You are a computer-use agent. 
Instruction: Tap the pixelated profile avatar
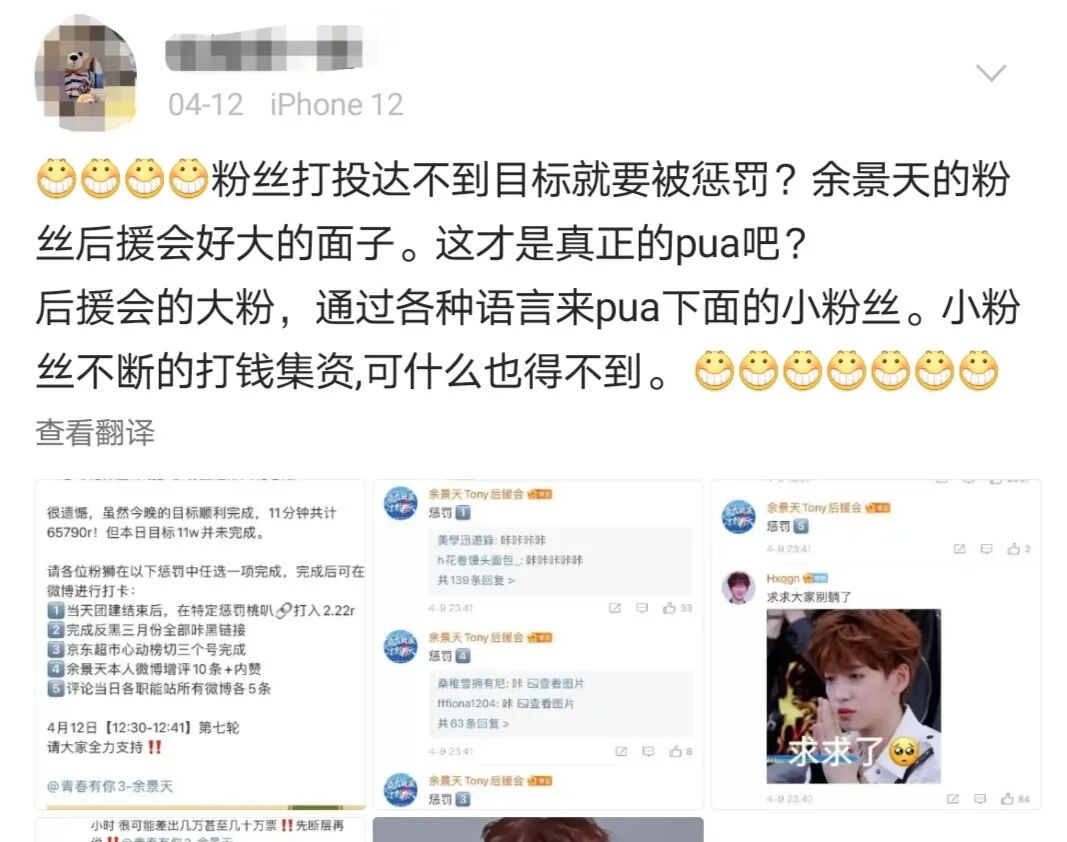tap(85, 74)
